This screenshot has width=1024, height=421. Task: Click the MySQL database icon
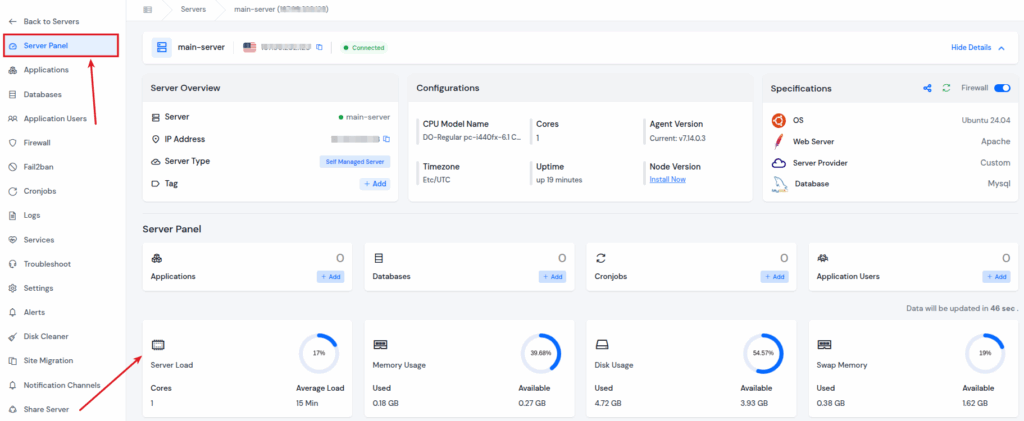click(779, 185)
